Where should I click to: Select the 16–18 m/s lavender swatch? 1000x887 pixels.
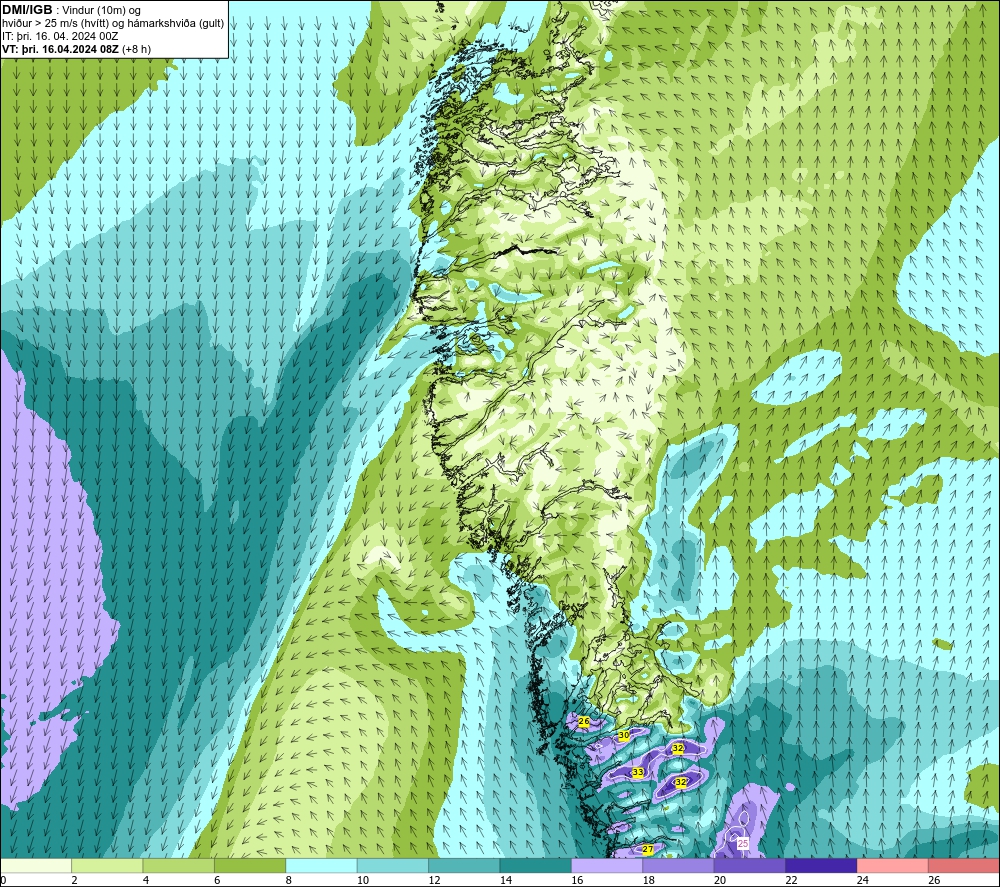pyautogui.click(x=607, y=865)
